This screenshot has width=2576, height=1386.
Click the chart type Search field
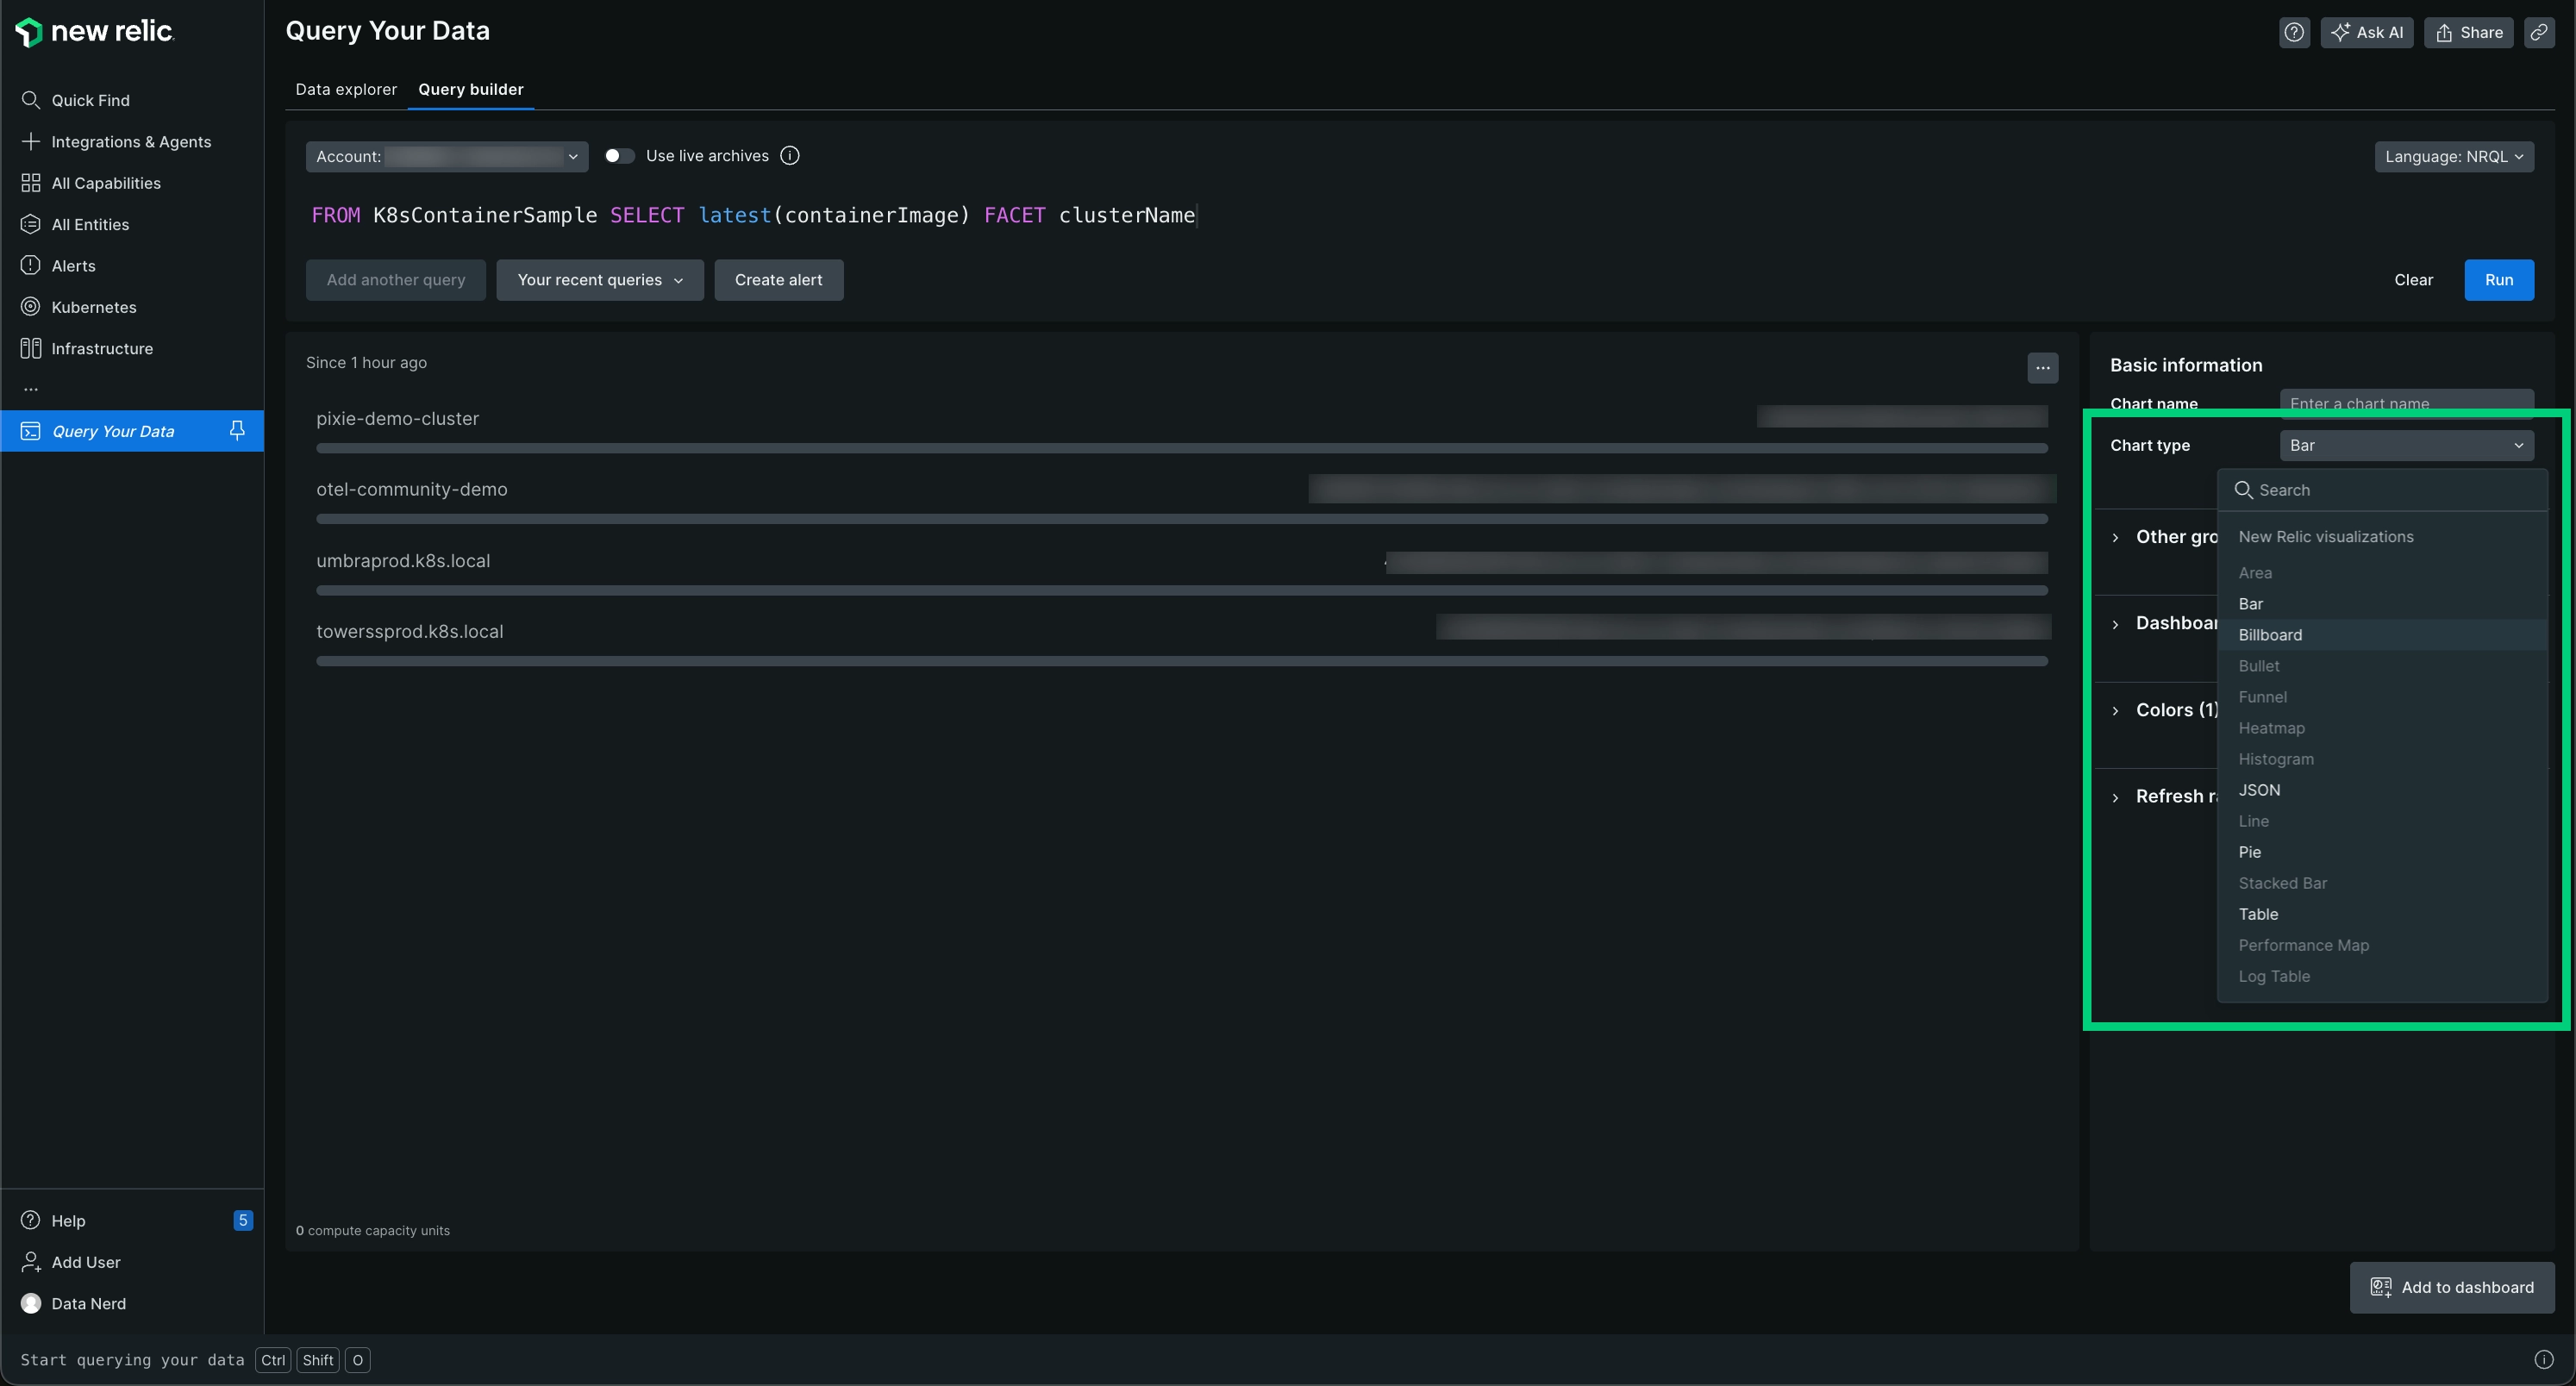2382,490
